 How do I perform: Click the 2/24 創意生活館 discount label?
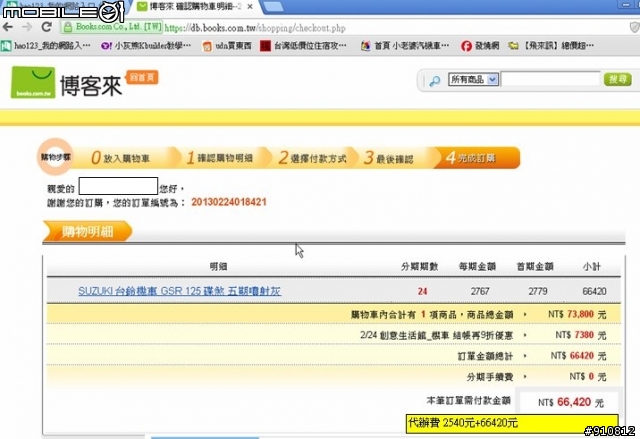(436, 335)
